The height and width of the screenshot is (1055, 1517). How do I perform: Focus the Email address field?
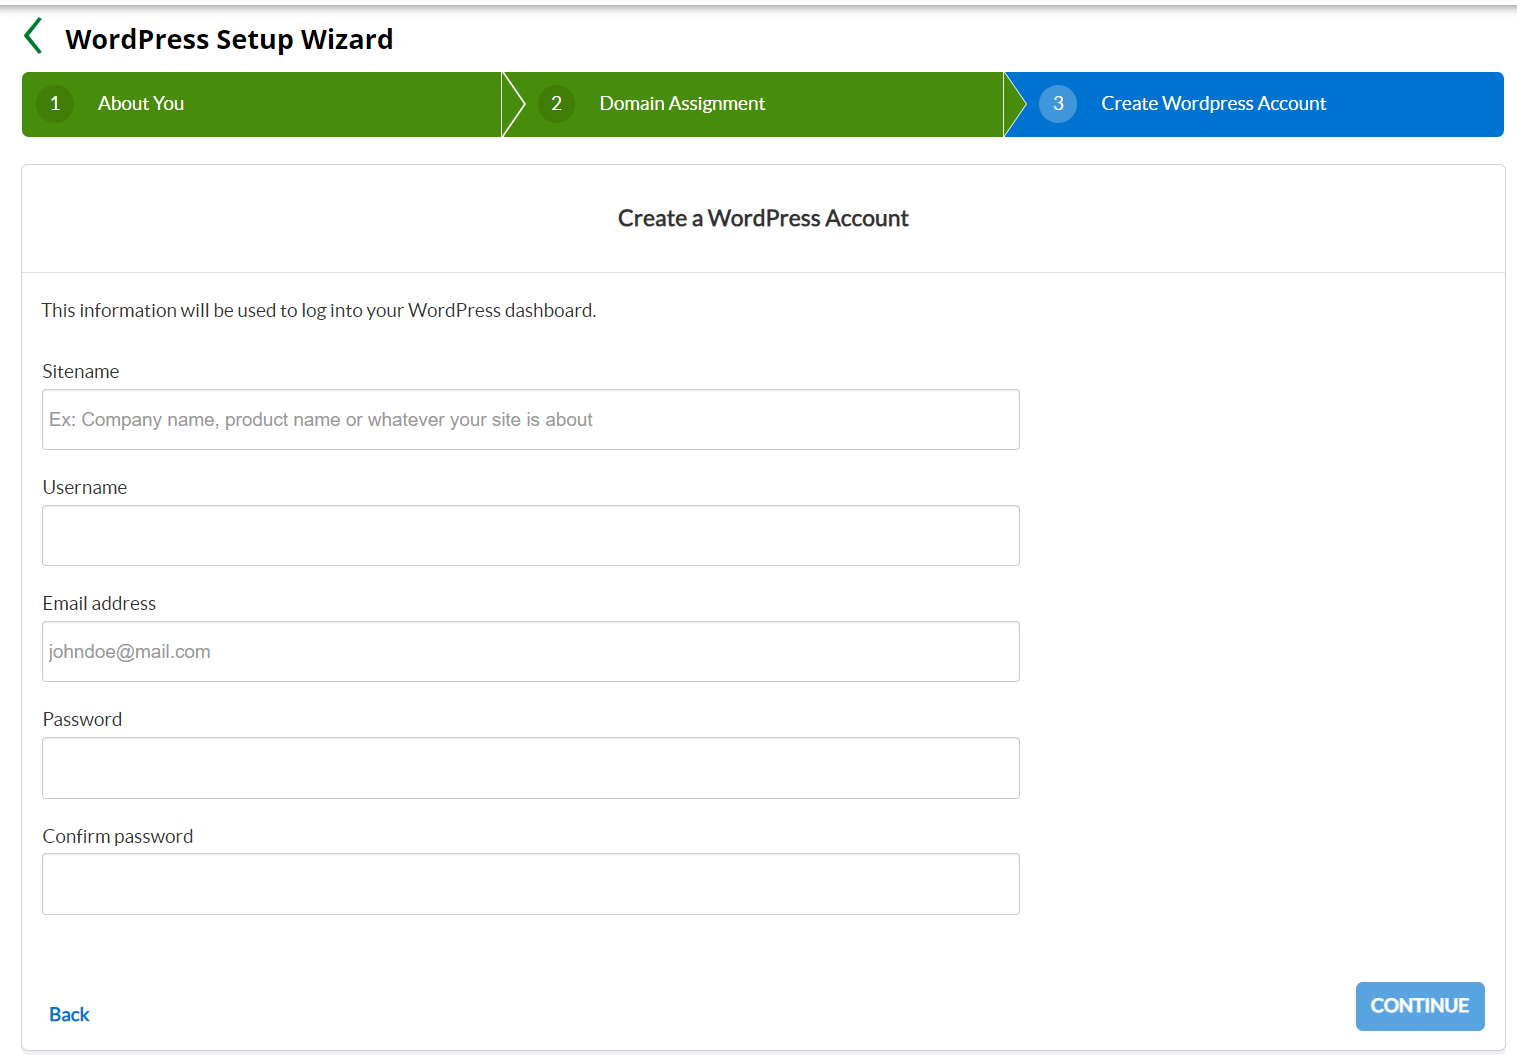click(x=531, y=652)
